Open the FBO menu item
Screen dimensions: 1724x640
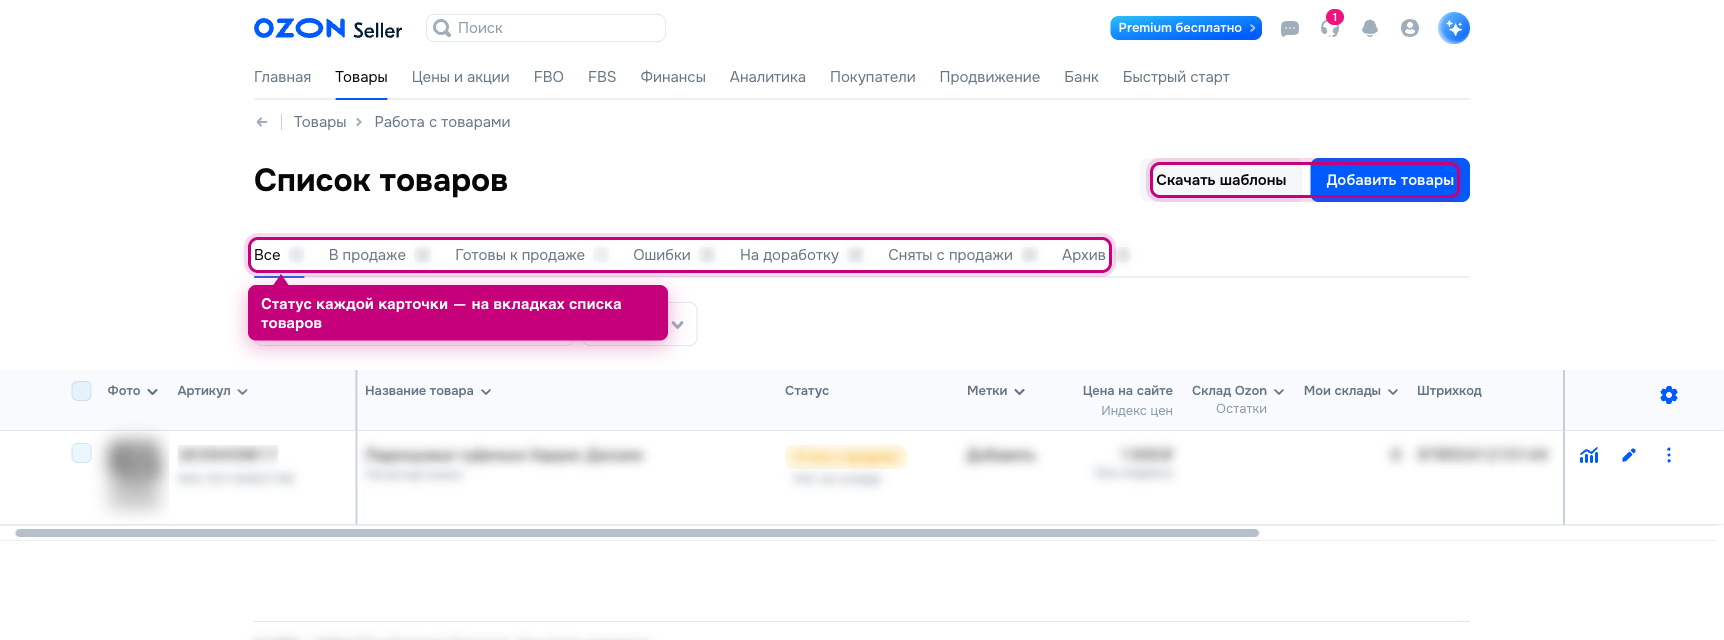[549, 77]
